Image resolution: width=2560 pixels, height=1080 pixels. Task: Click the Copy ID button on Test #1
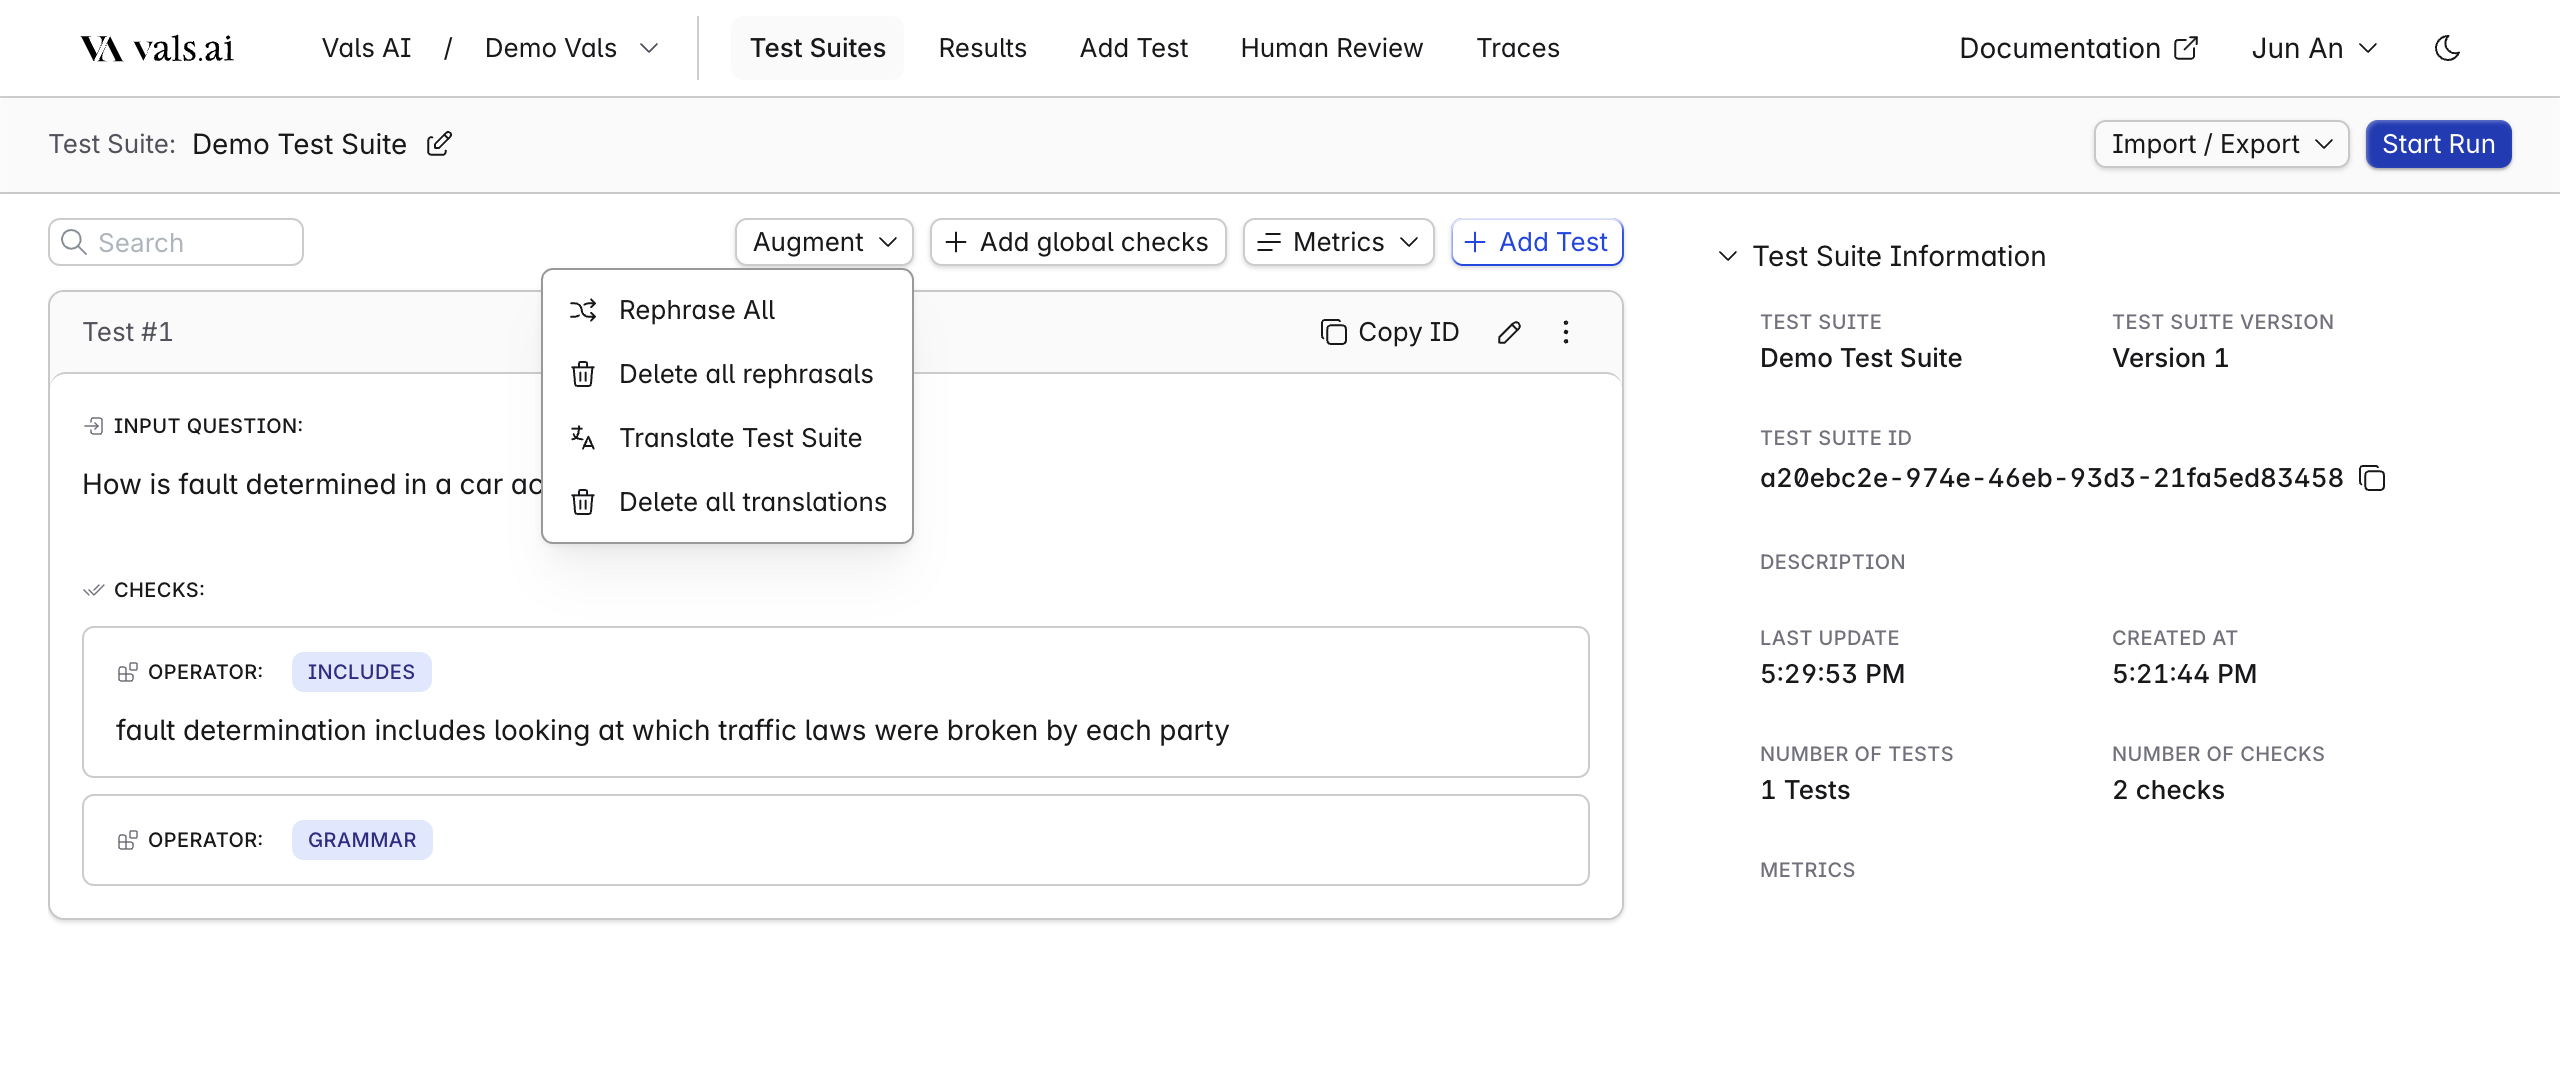tap(1390, 332)
